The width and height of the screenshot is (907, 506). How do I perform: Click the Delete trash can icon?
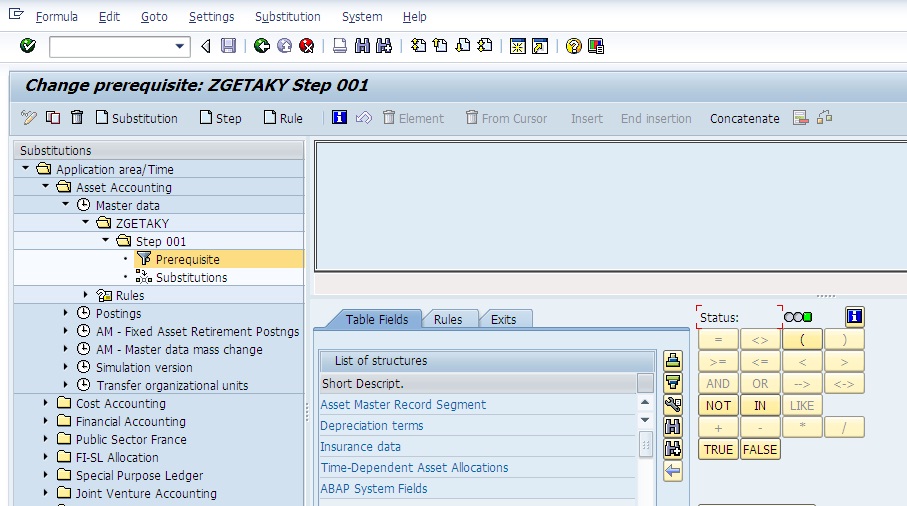tap(77, 118)
